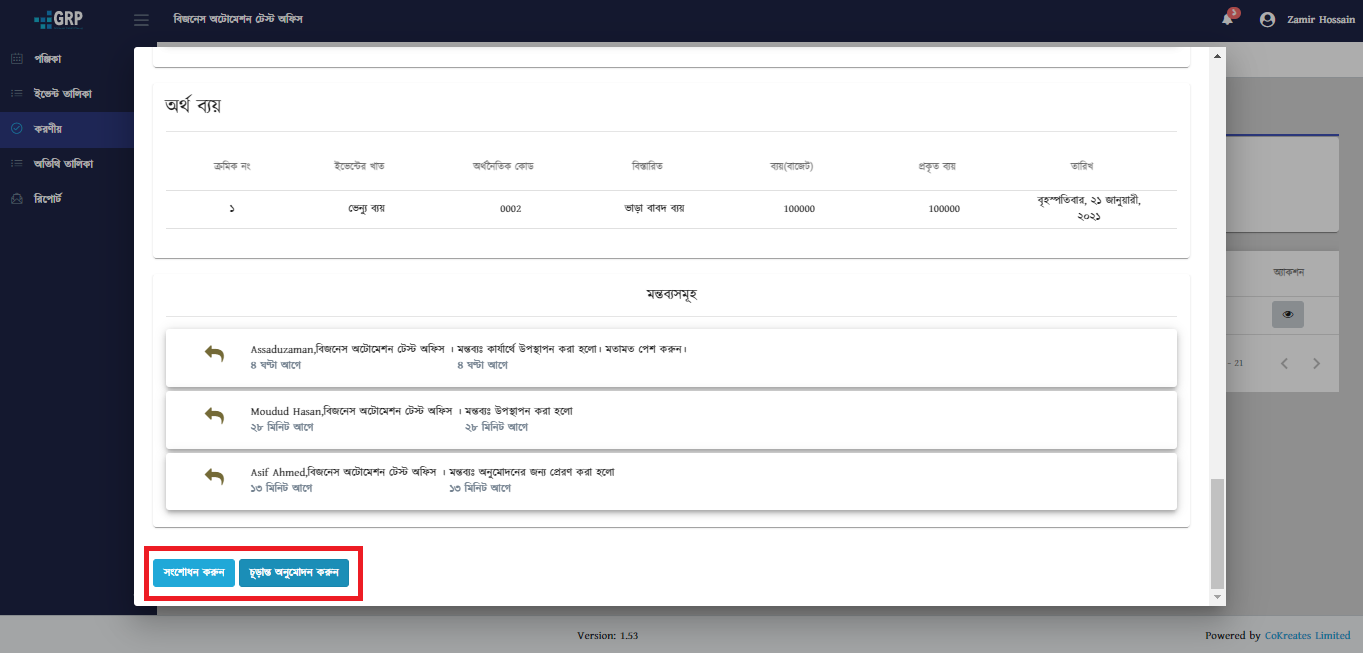Click dialog scrollbar up arrow
The width and height of the screenshot is (1363, 653).
(x=1217, y=57)
